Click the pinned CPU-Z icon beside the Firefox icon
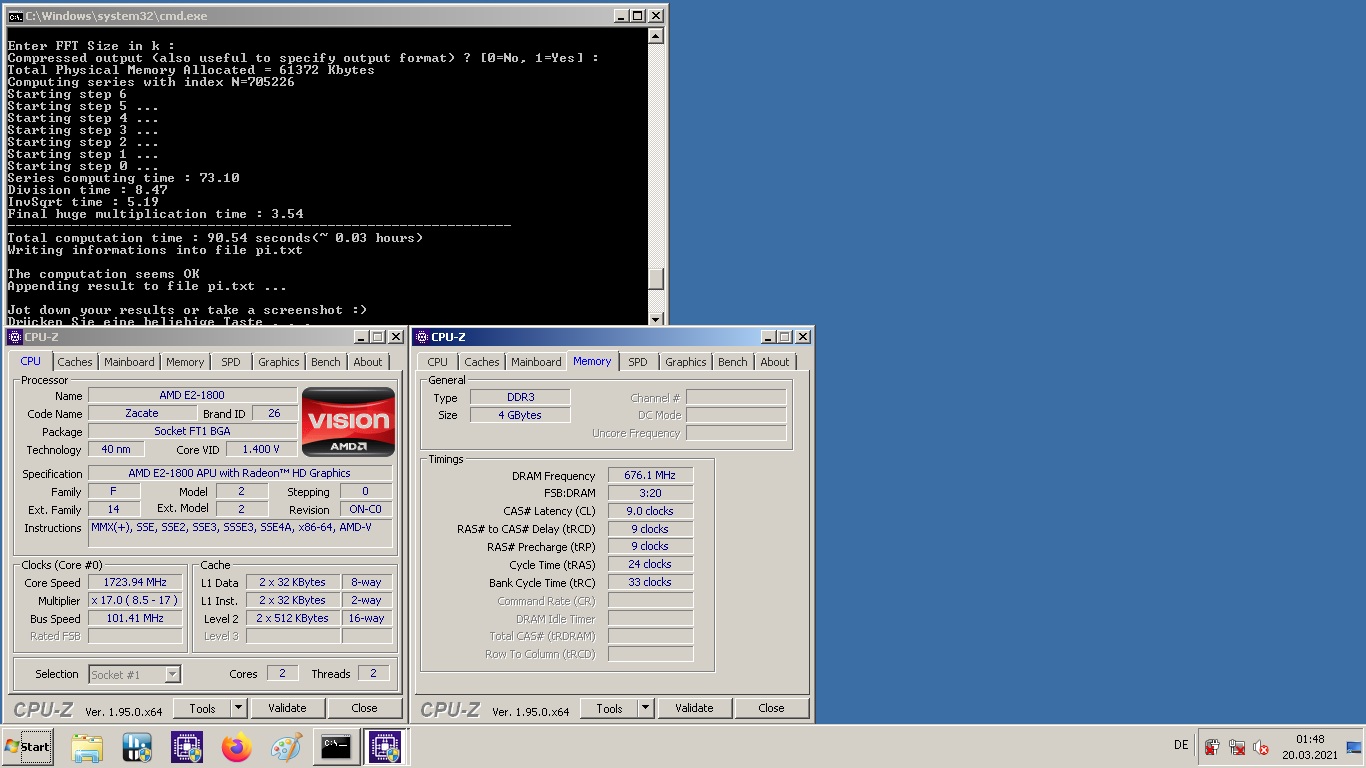Image resolution: width=1366 pixels, height=768 pixels. (187, 747)
